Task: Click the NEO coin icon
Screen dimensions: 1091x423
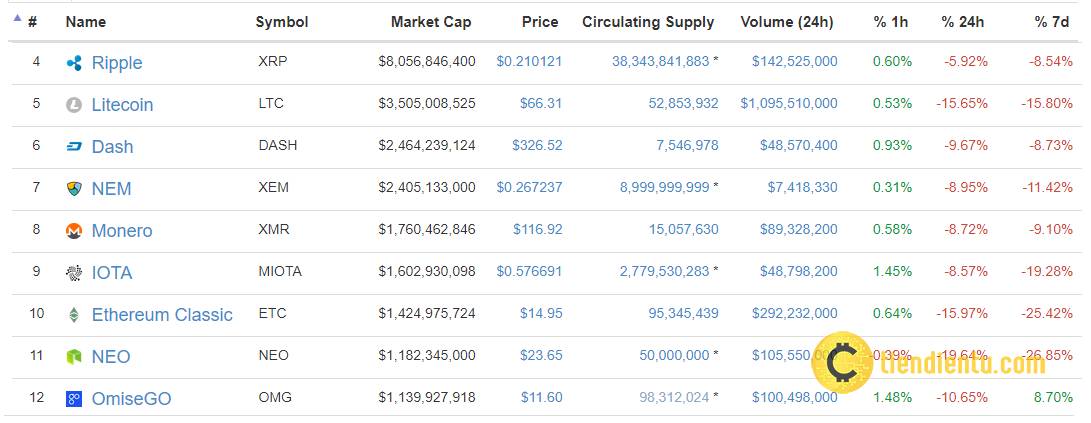Action: (x=74, y=357)
